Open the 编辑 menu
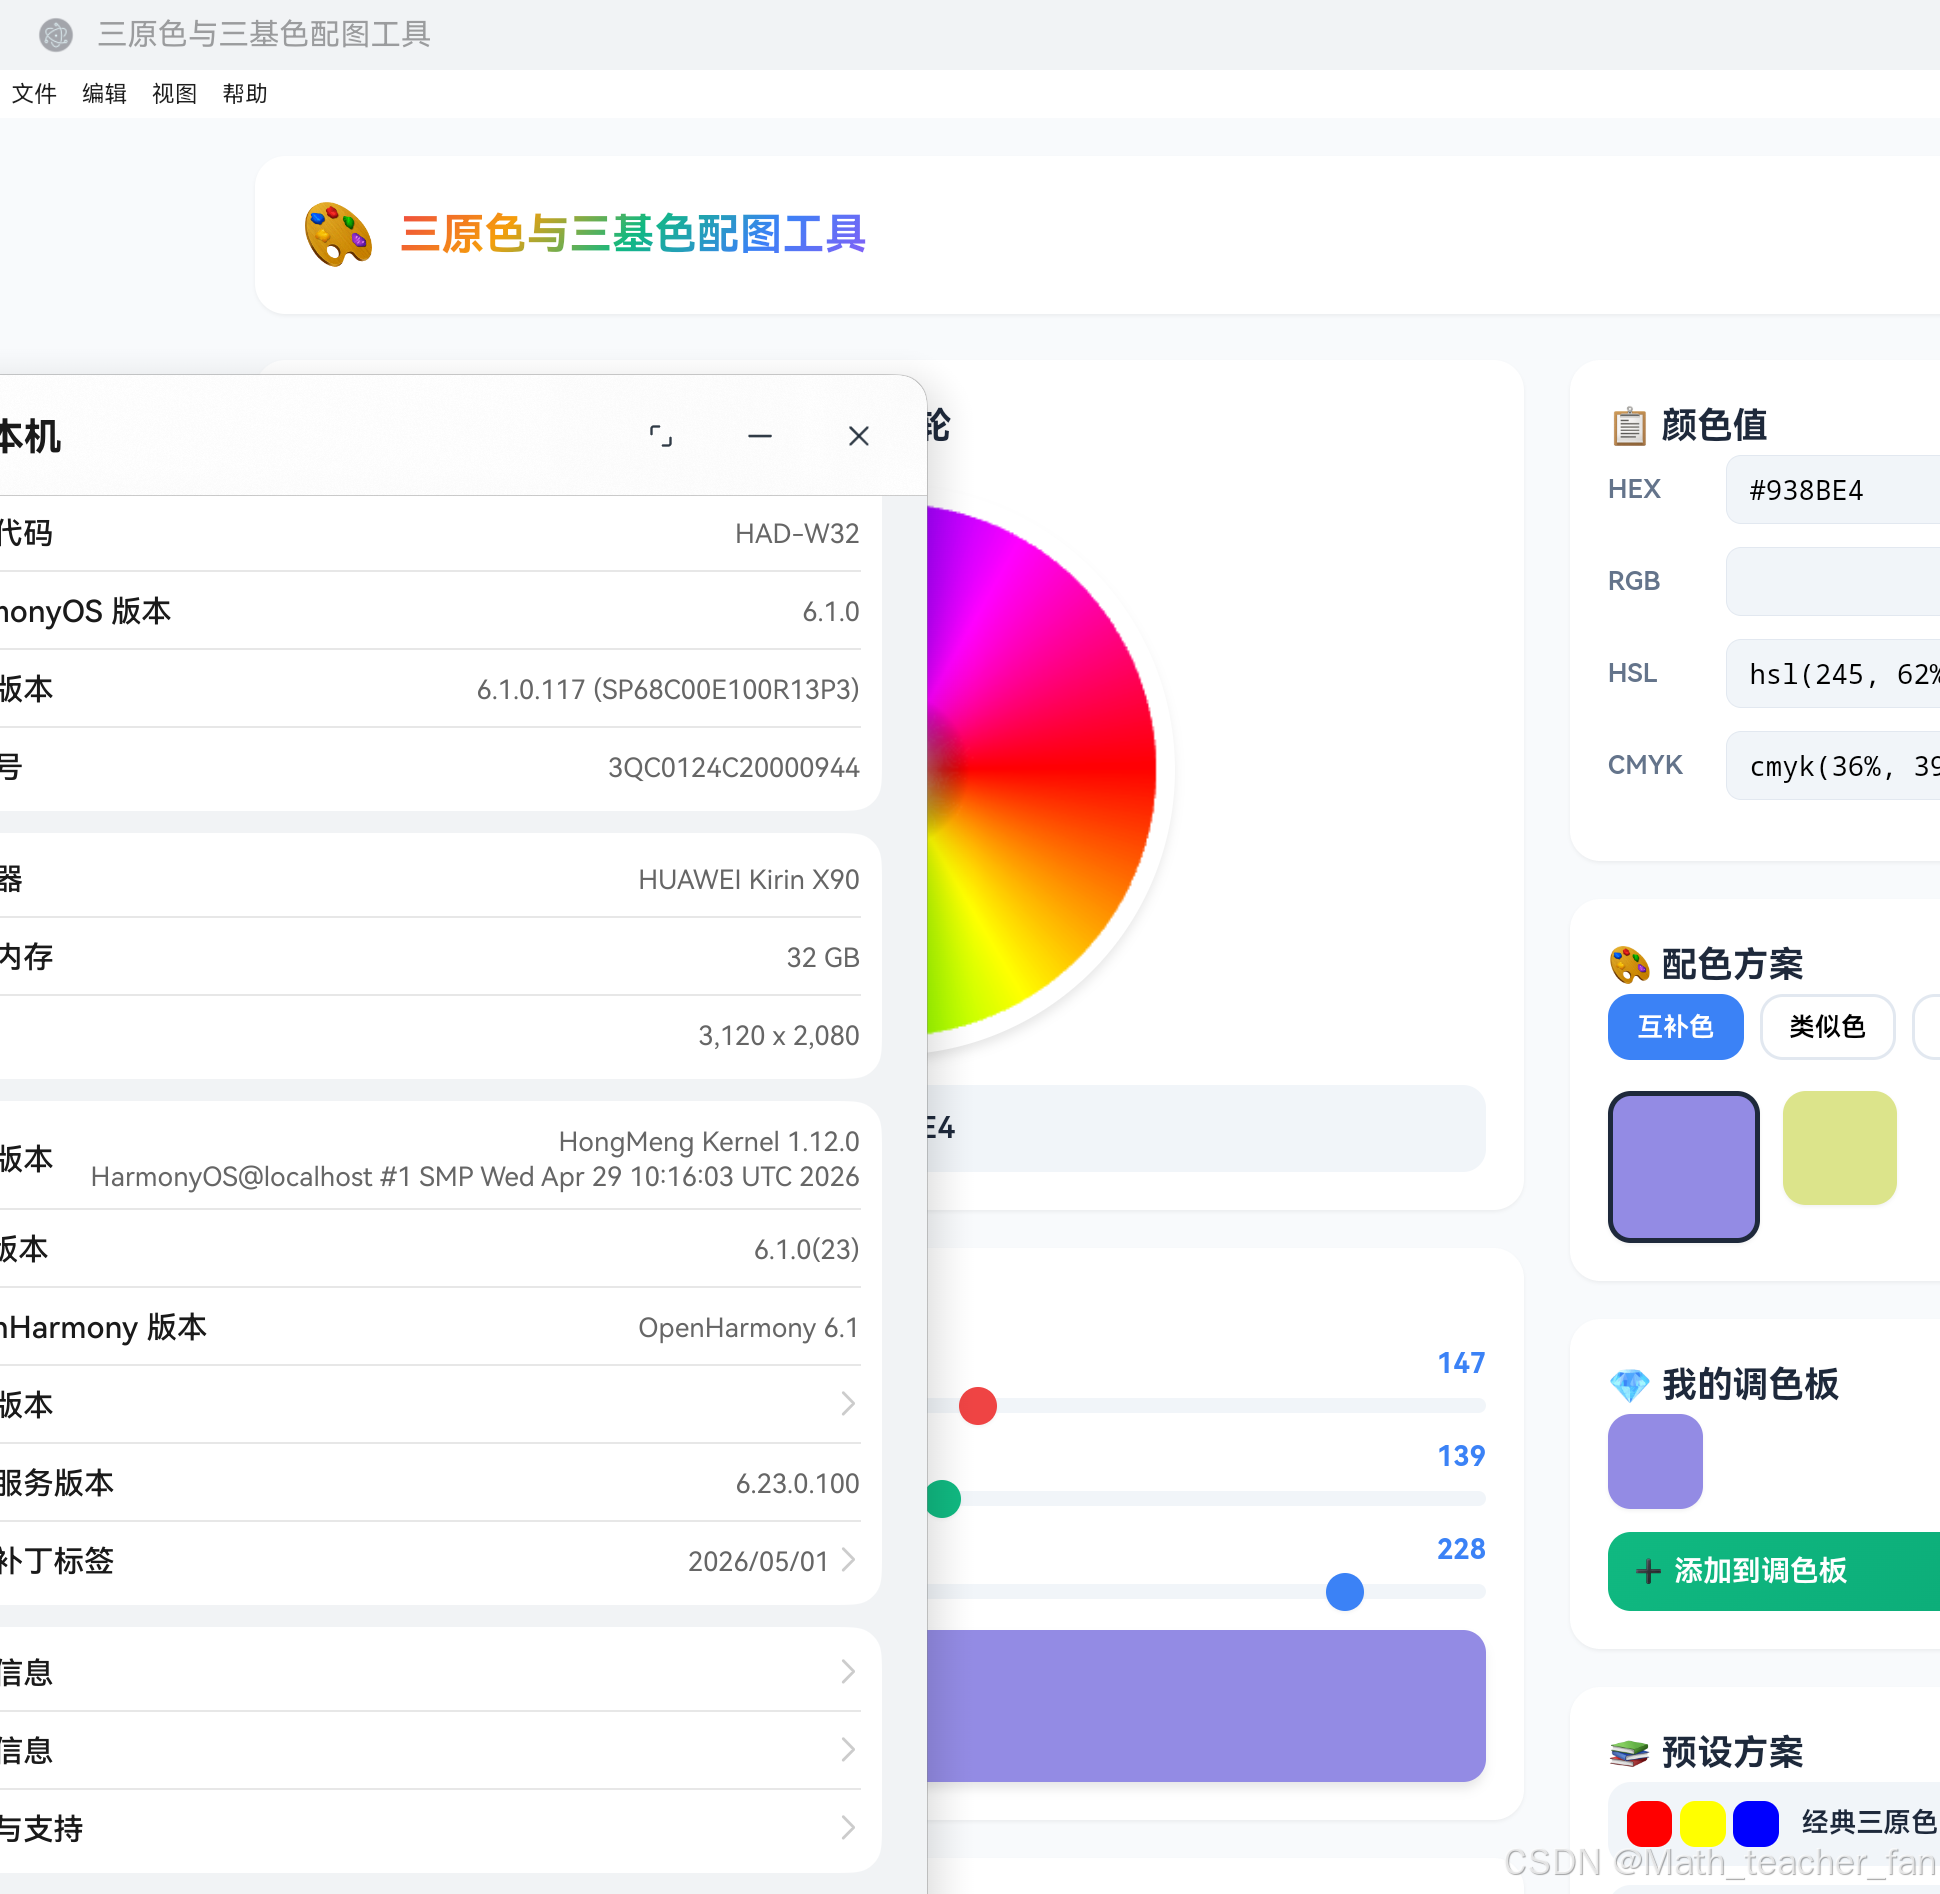The width and height of the screenshot is (1940, 1894). [x=104, y=94]
